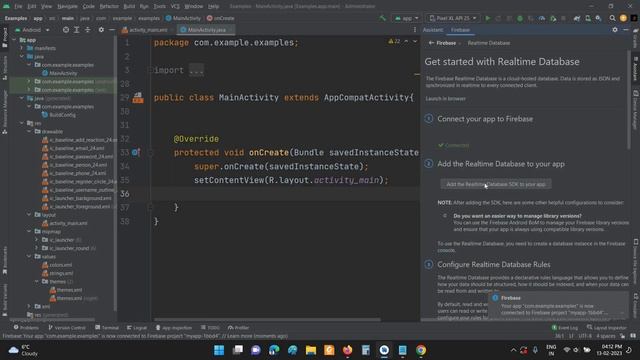The image size is (640, 360).
Task: Click the gutter icon on line 29
Action: 138,98
